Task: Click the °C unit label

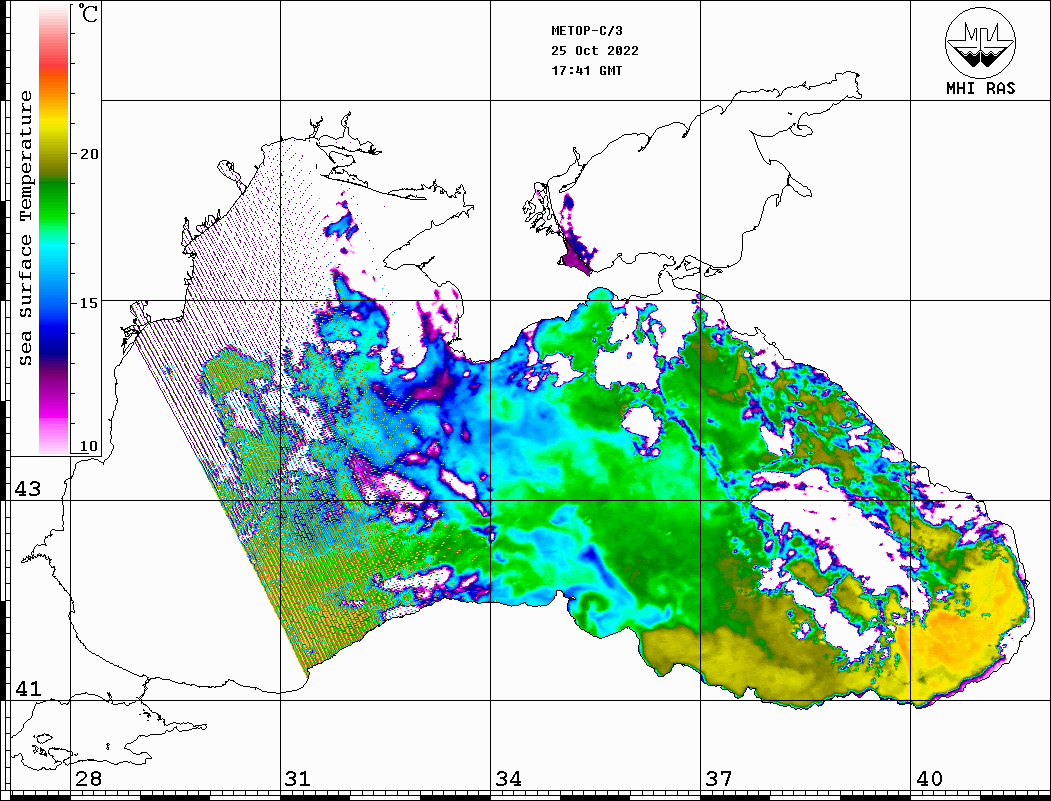Action: 88,13
